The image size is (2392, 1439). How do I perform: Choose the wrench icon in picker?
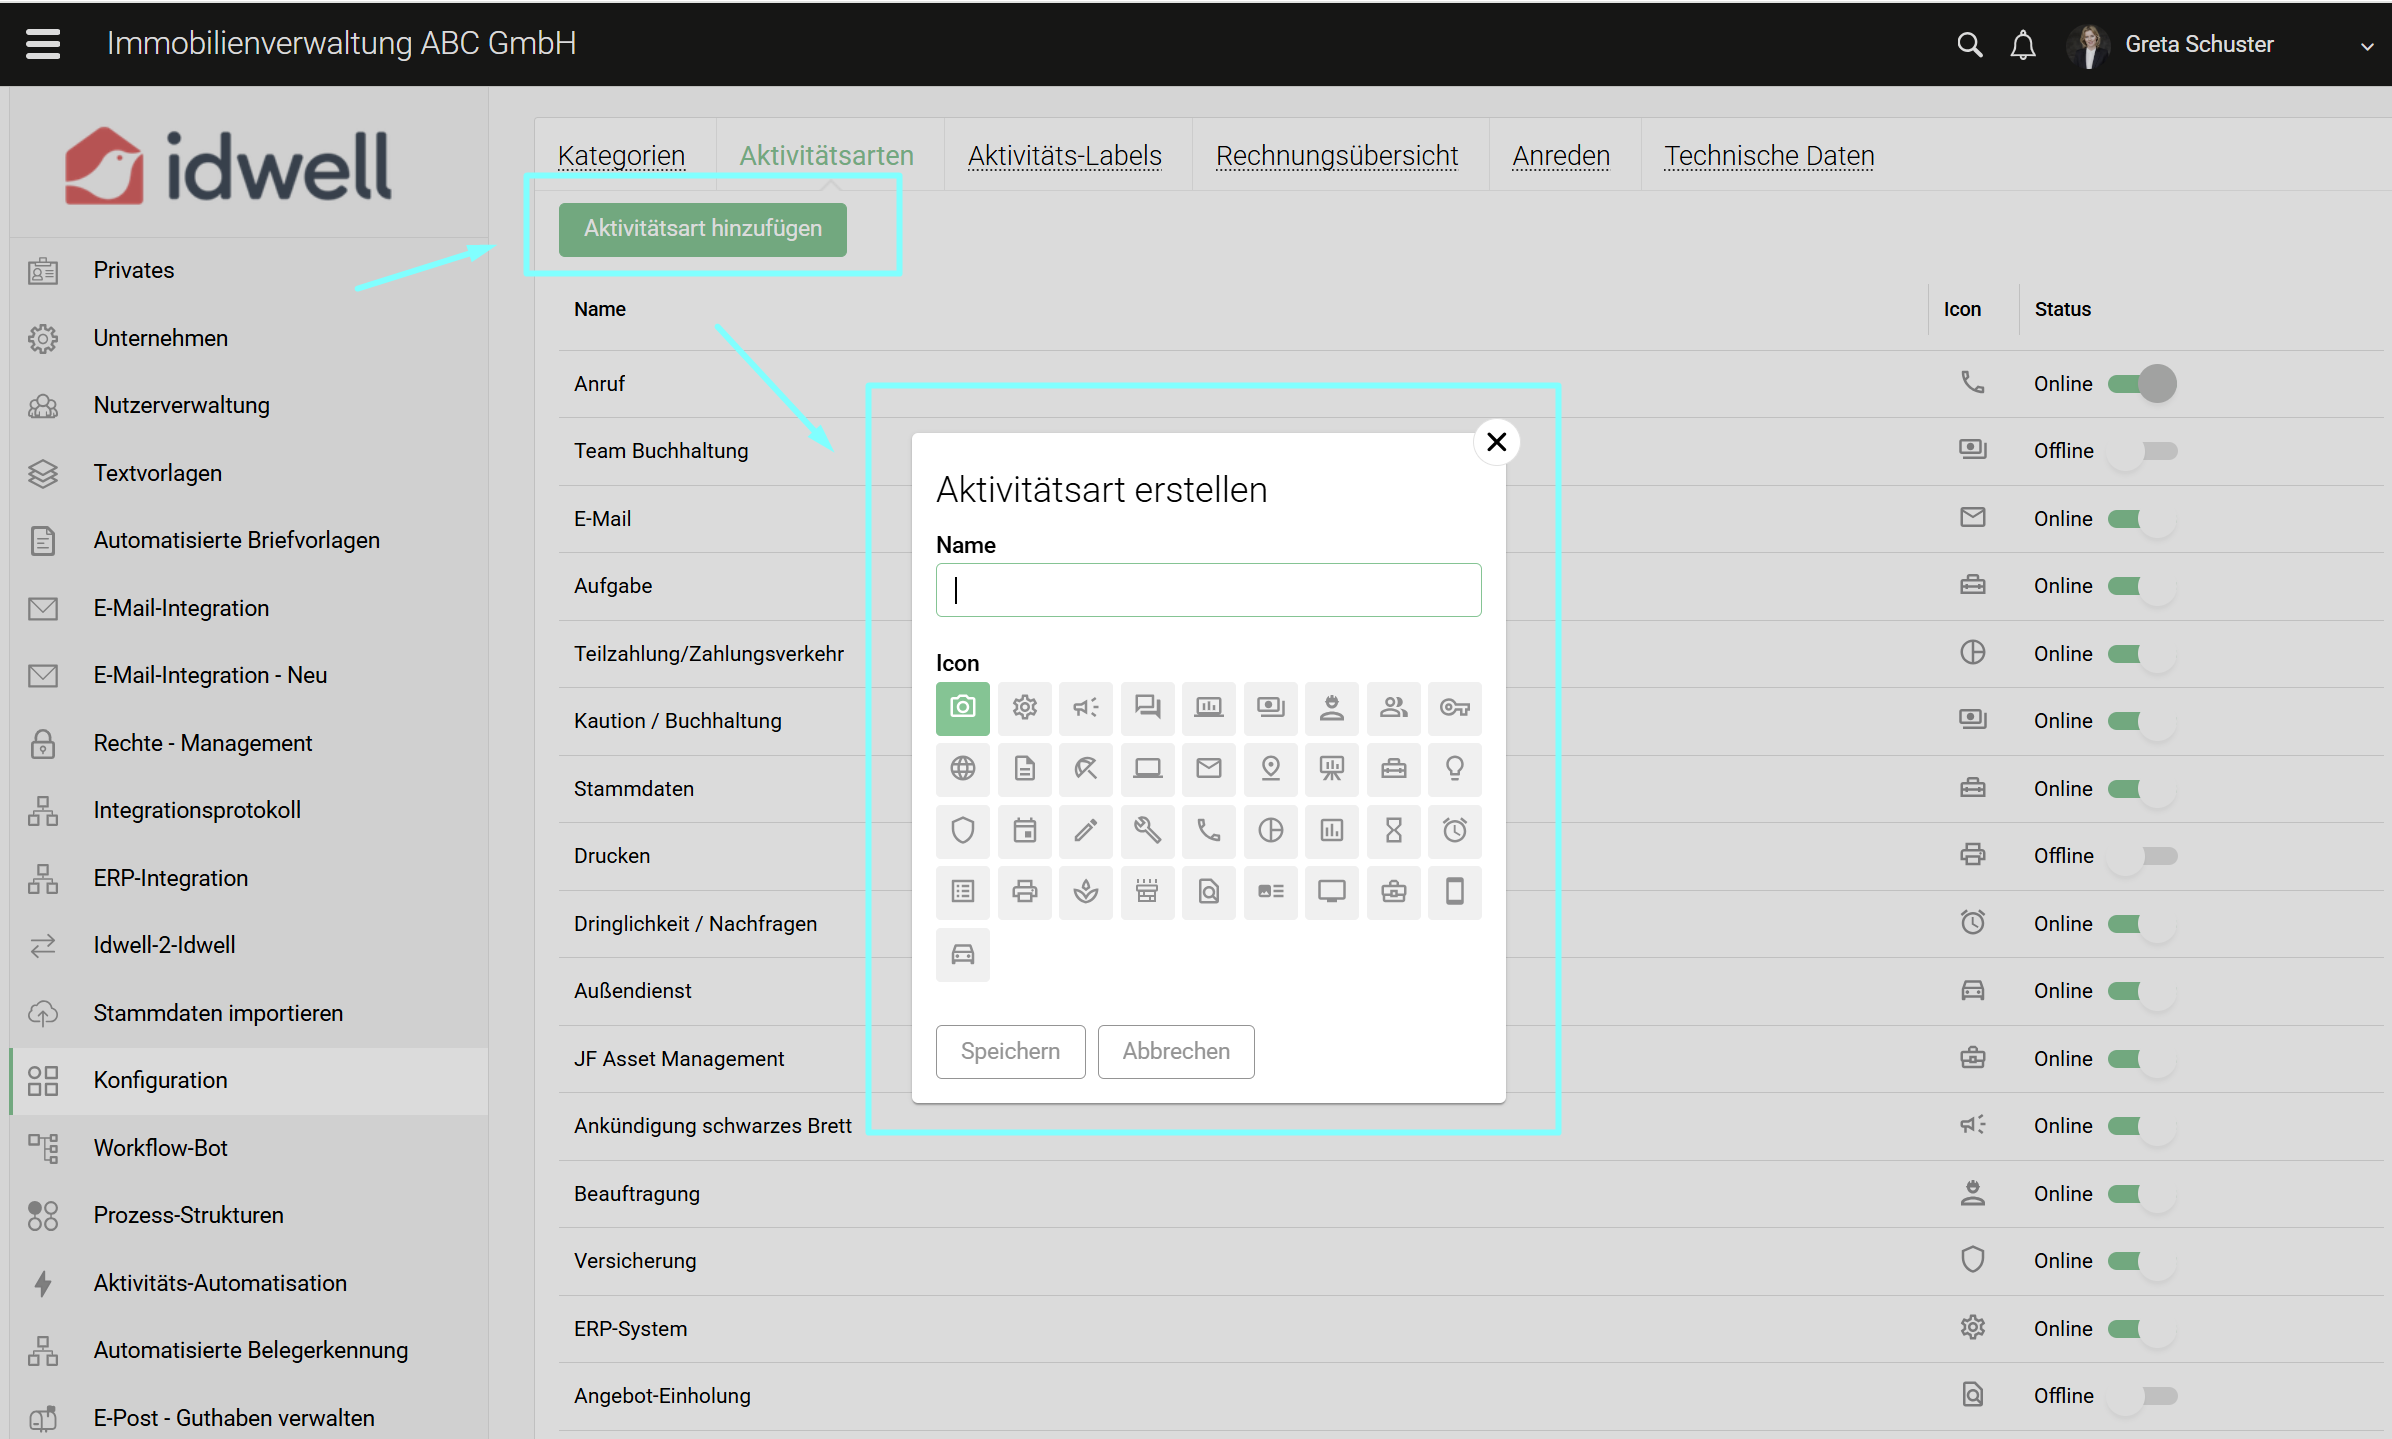(x=1147, y=830)
